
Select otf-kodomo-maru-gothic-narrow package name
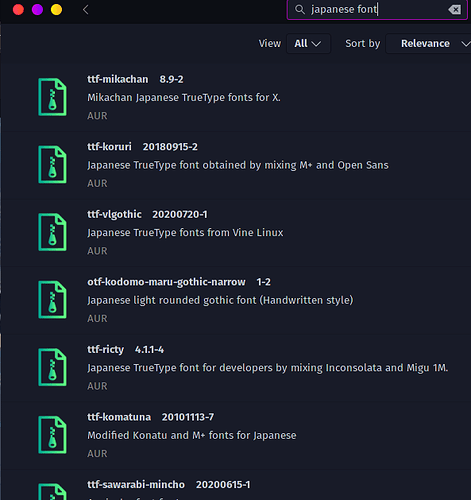pyautogui.click(x=166, y=282)
